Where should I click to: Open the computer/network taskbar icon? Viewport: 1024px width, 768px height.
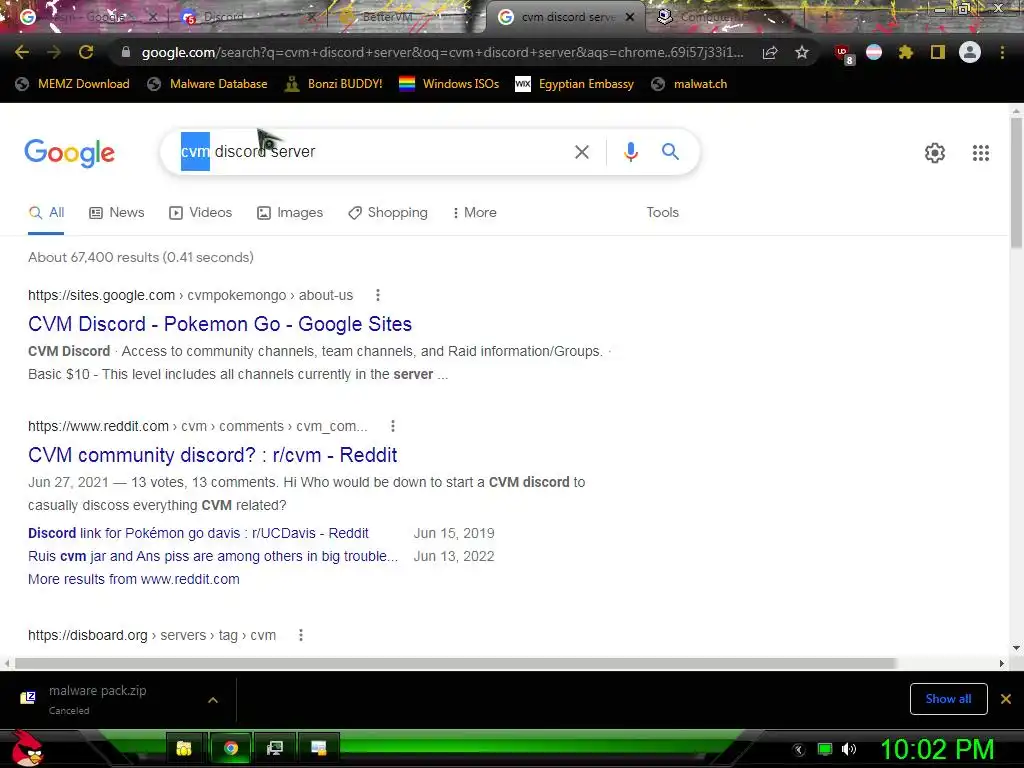pos(275,748)
